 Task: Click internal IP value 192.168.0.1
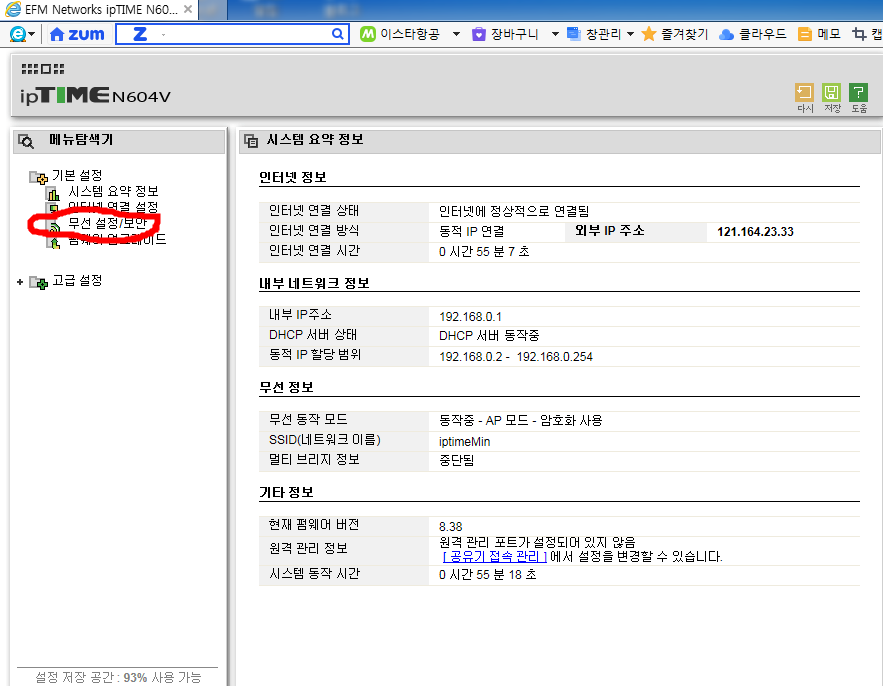[470, 317]
